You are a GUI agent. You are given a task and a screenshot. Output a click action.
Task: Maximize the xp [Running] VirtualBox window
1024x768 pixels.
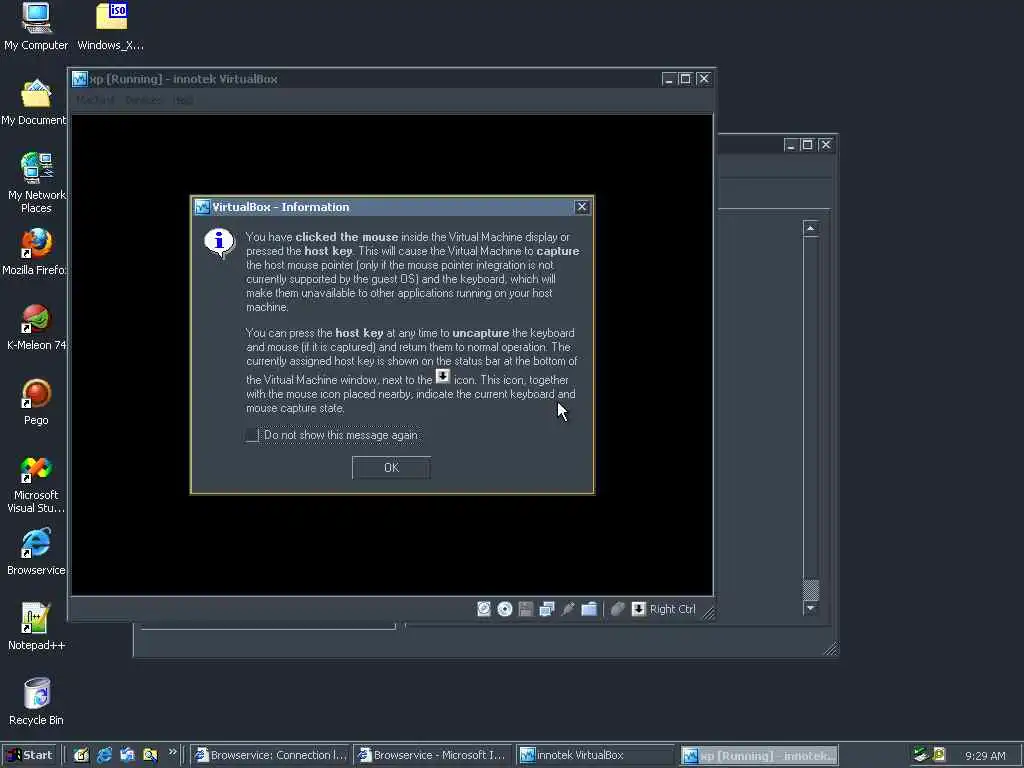pos(685,79)
